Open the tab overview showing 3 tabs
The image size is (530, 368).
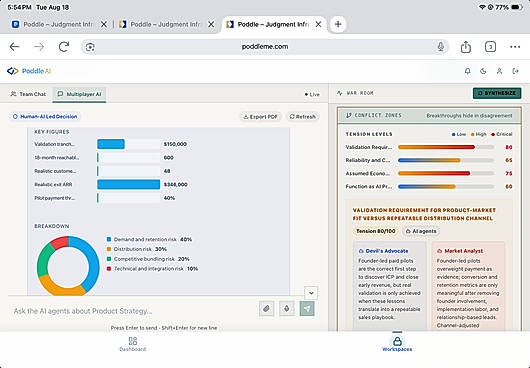[x=490, y=47]
